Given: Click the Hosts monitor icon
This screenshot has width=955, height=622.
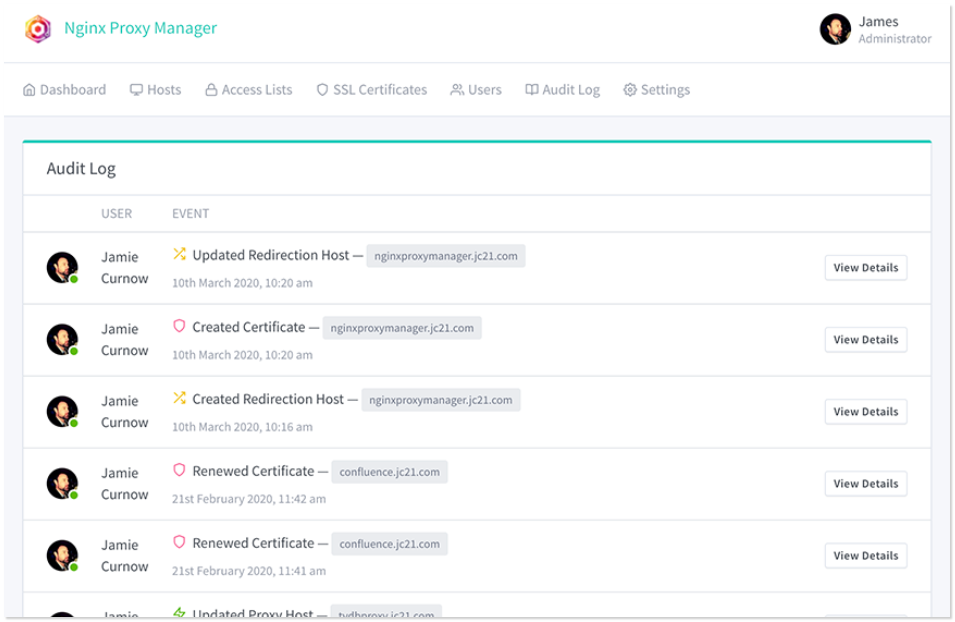Looking at the screenshot, I should click(x=136, y=90).
